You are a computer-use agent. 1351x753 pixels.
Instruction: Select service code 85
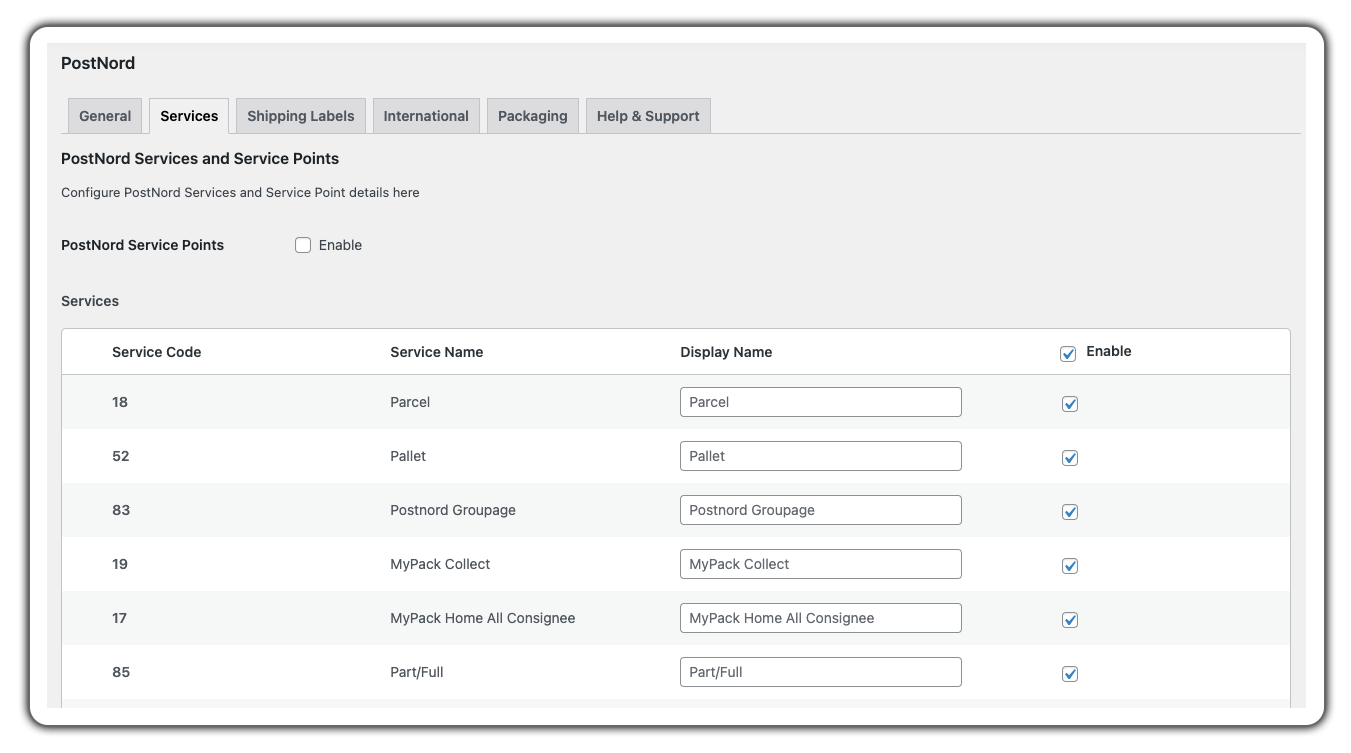pos(121,672)
